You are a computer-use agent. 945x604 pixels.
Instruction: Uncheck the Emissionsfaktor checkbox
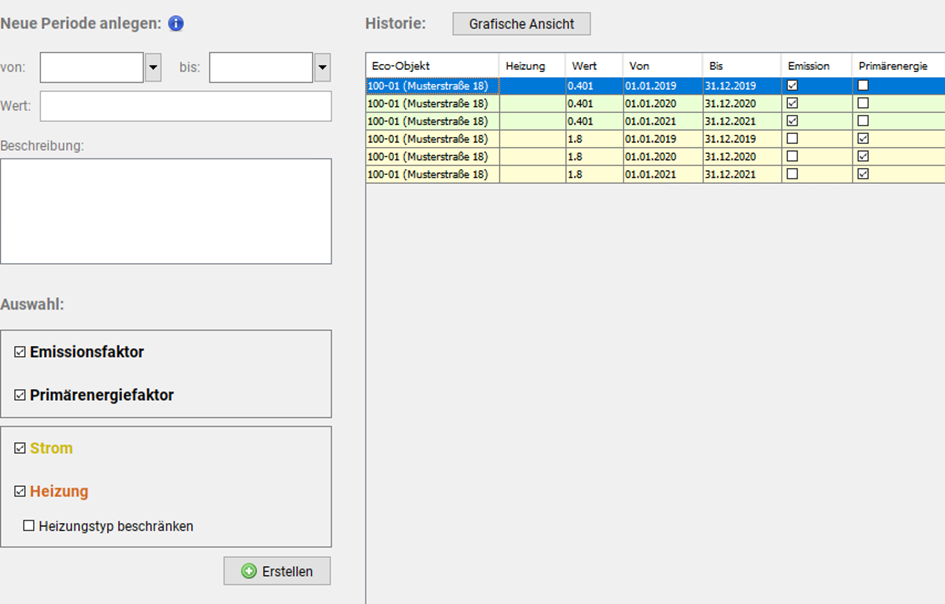click(20, 353)
